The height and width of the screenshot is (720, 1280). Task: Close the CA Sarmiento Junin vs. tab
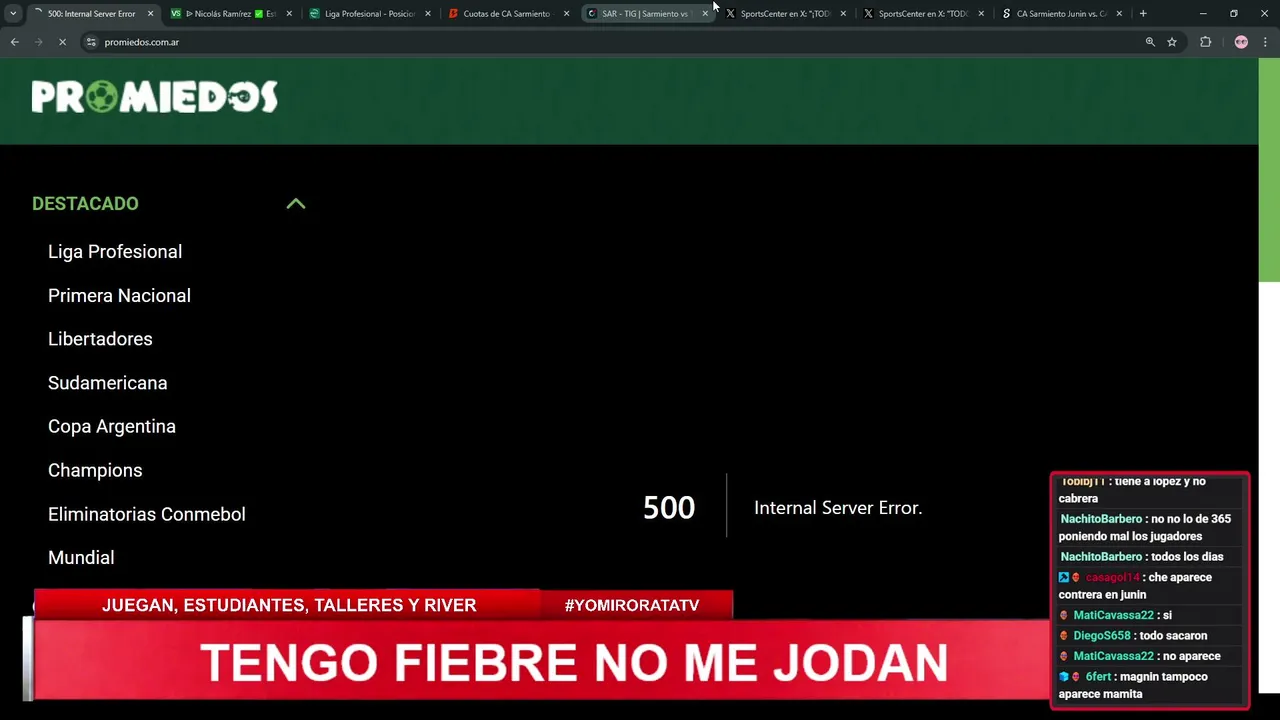(x=1119, y=14)
